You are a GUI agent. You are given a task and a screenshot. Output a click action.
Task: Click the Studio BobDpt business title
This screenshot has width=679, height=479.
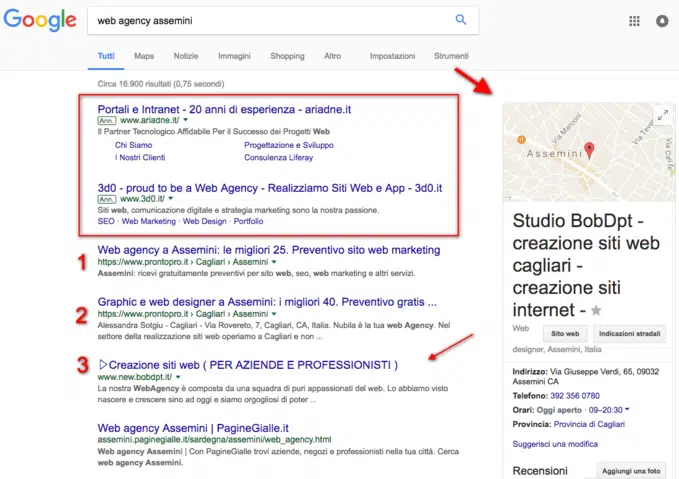[x=585, y=265]
